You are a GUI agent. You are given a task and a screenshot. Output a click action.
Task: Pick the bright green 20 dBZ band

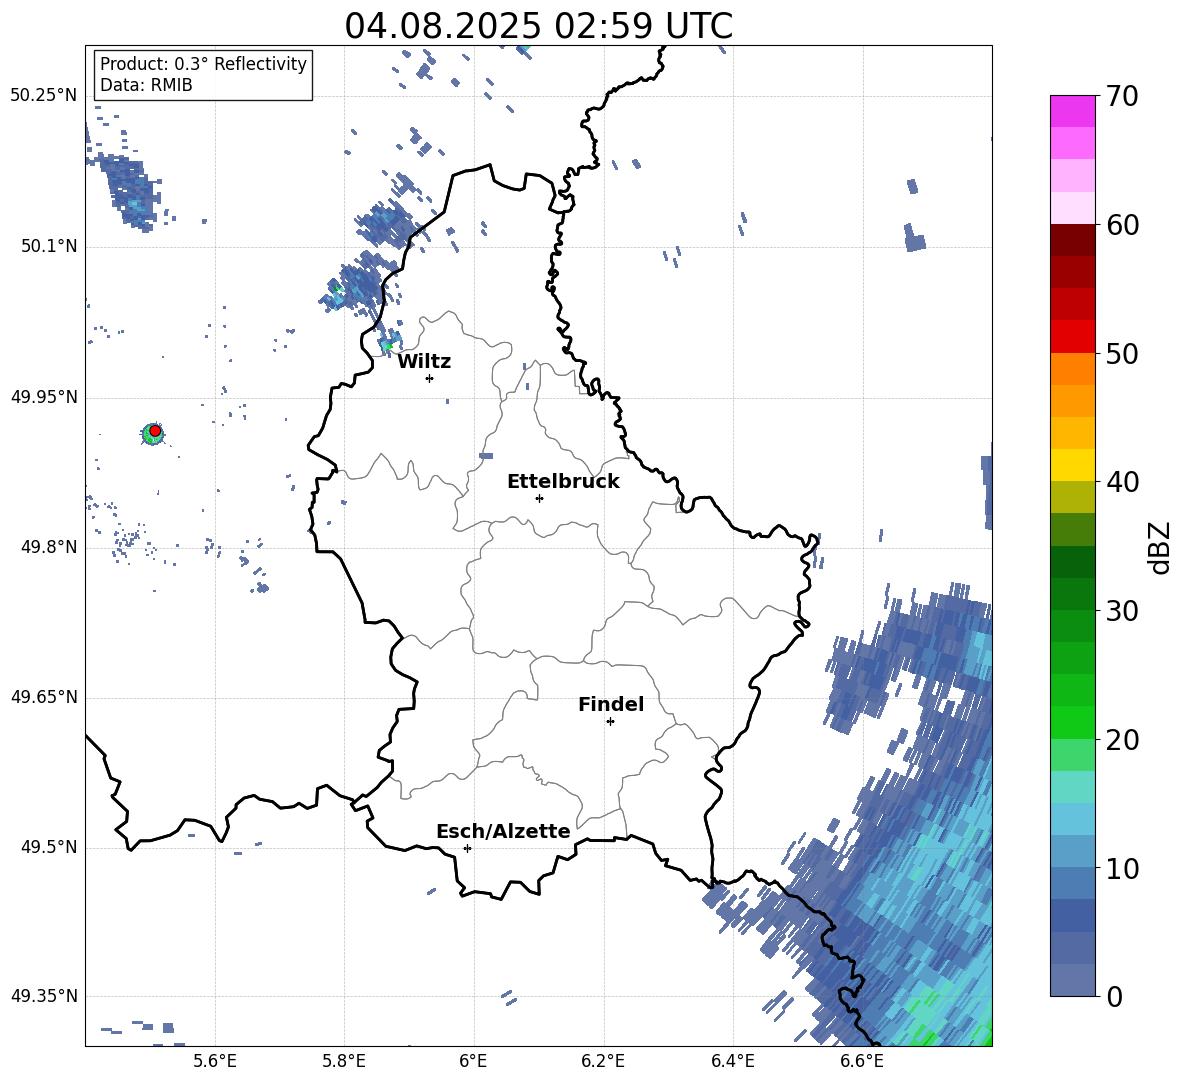1072,722
